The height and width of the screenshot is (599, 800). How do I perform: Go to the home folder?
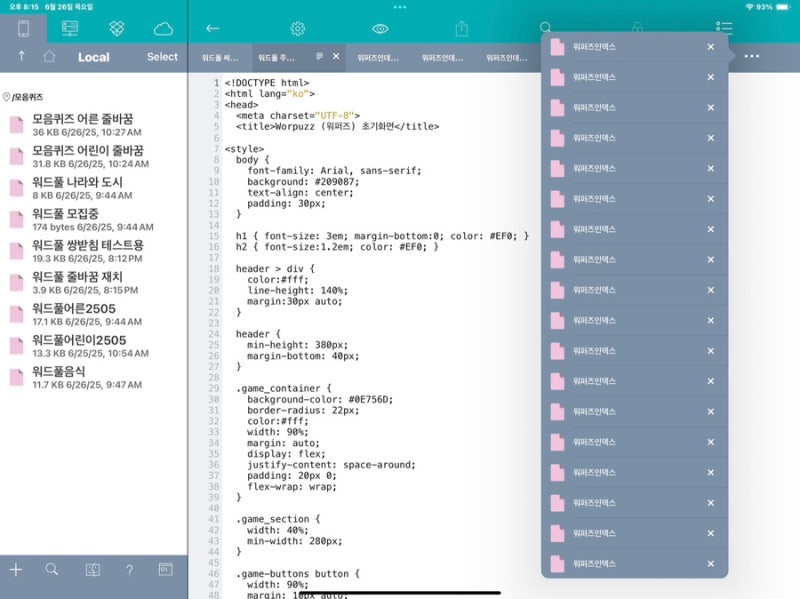pyautogui.click(x=49, y=56)
